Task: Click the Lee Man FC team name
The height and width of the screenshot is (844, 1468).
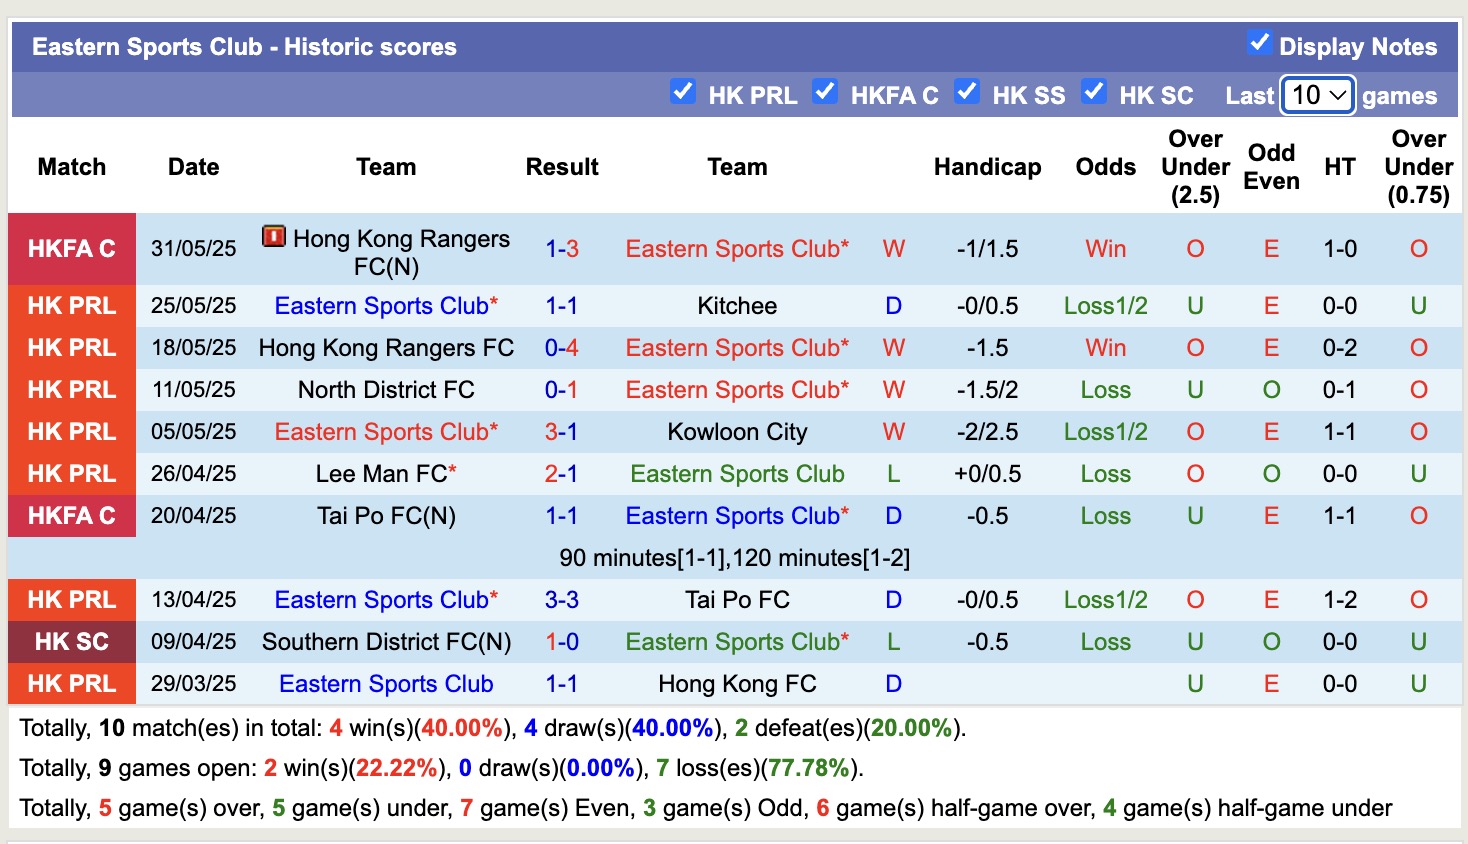Action: pyautogui.click(x=381, y=474)
